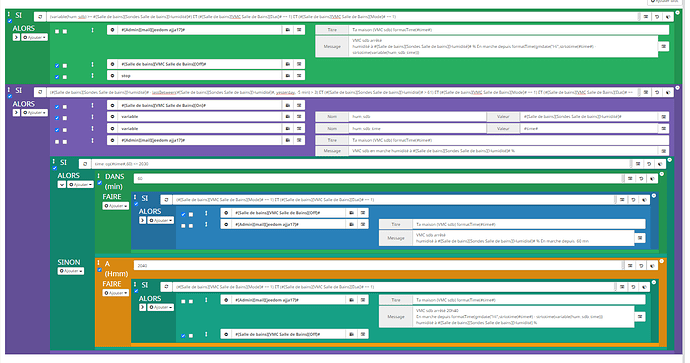Click delete circle on orange A (Hmm) block
This screenshot has width=690, height=363.
[x=661, y=261]
